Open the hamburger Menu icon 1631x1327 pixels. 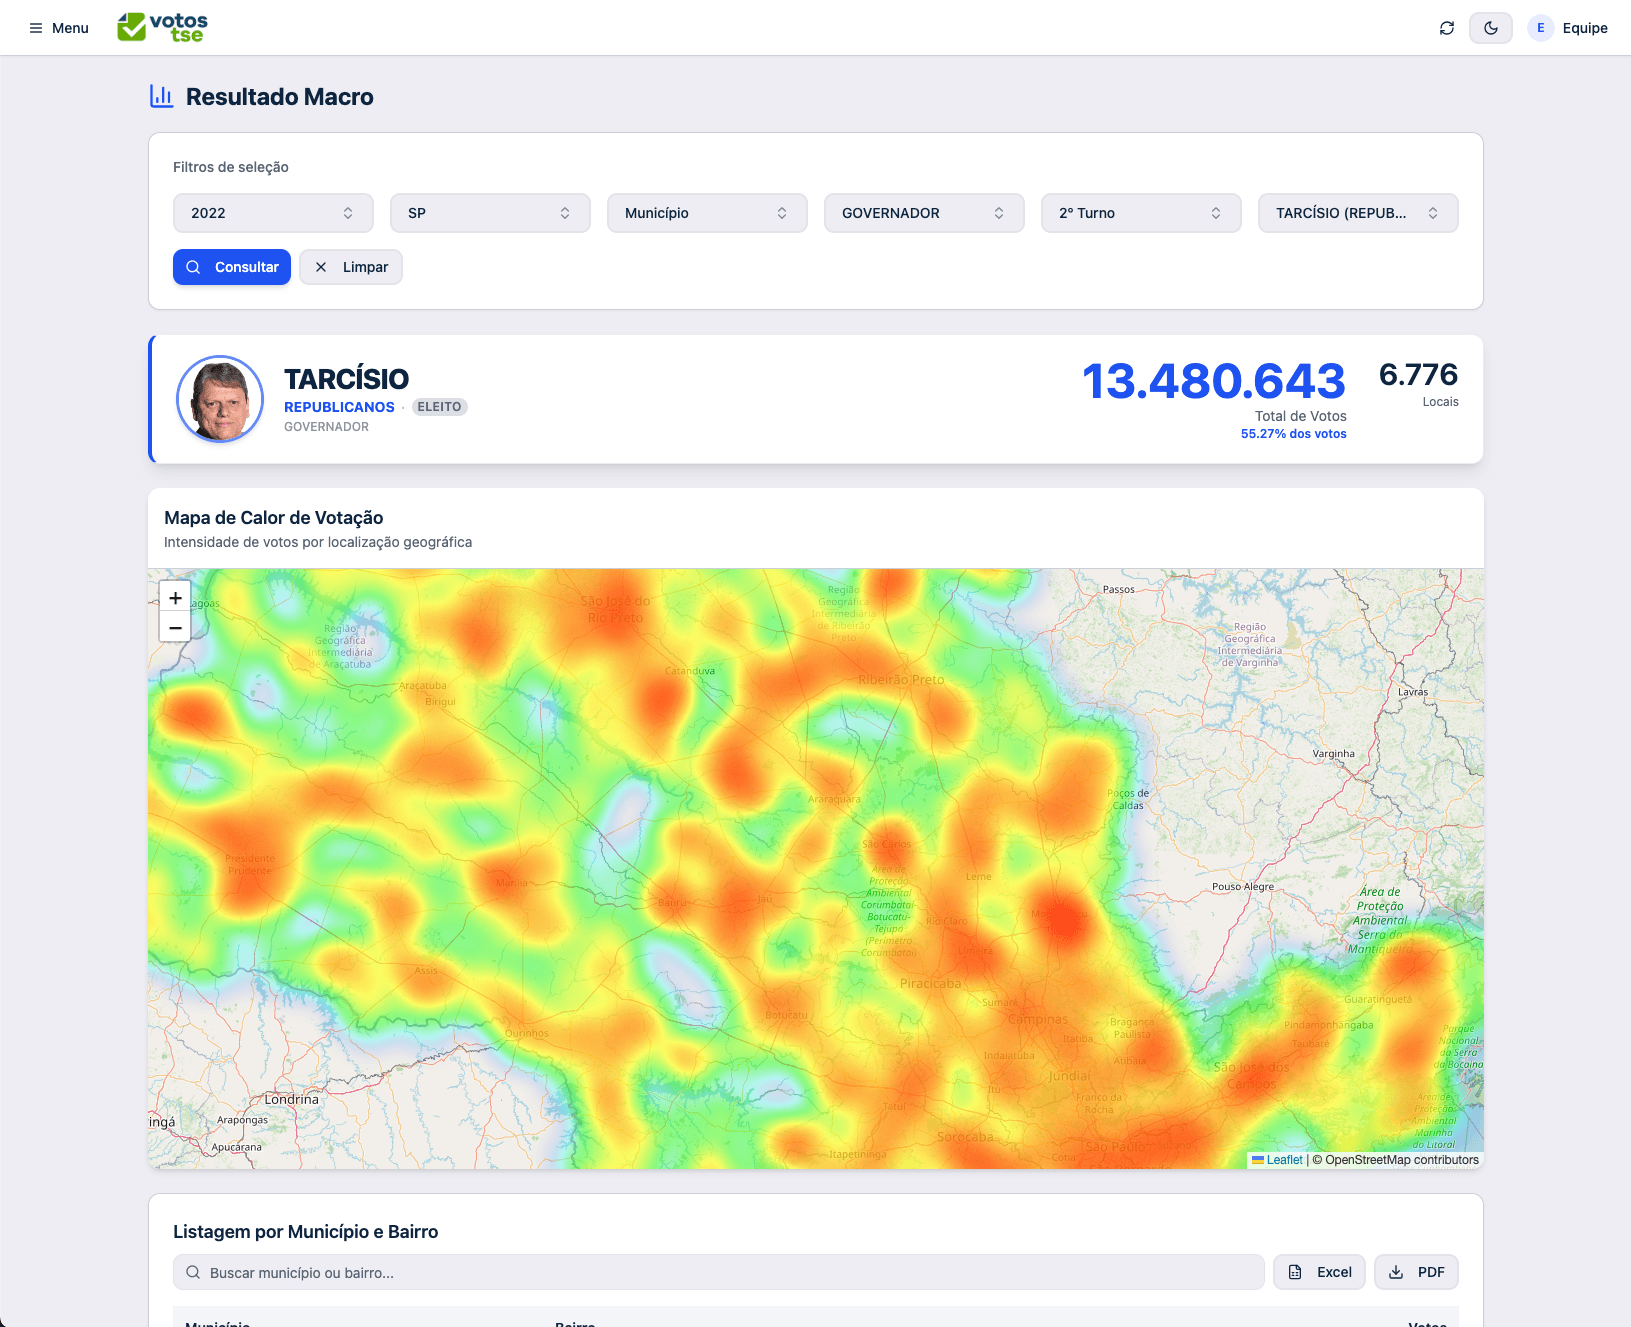(36, 28)
